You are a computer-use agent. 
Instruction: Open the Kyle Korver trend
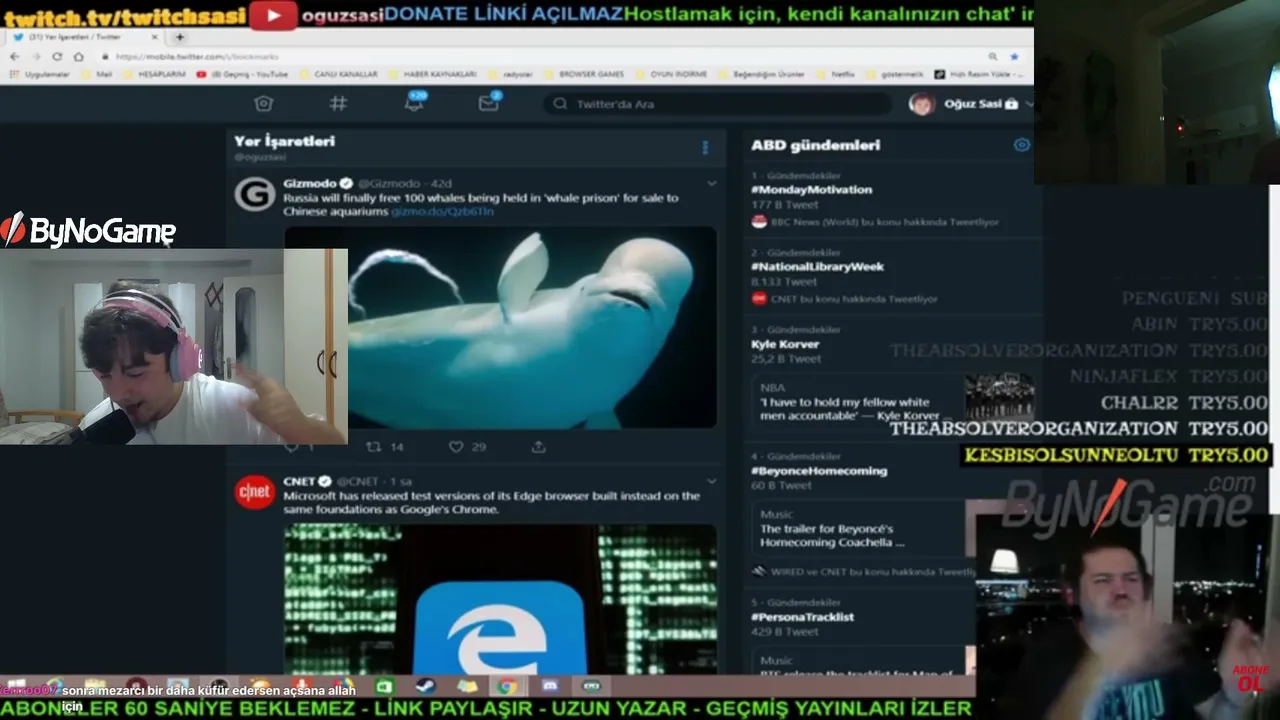[785, 344]
